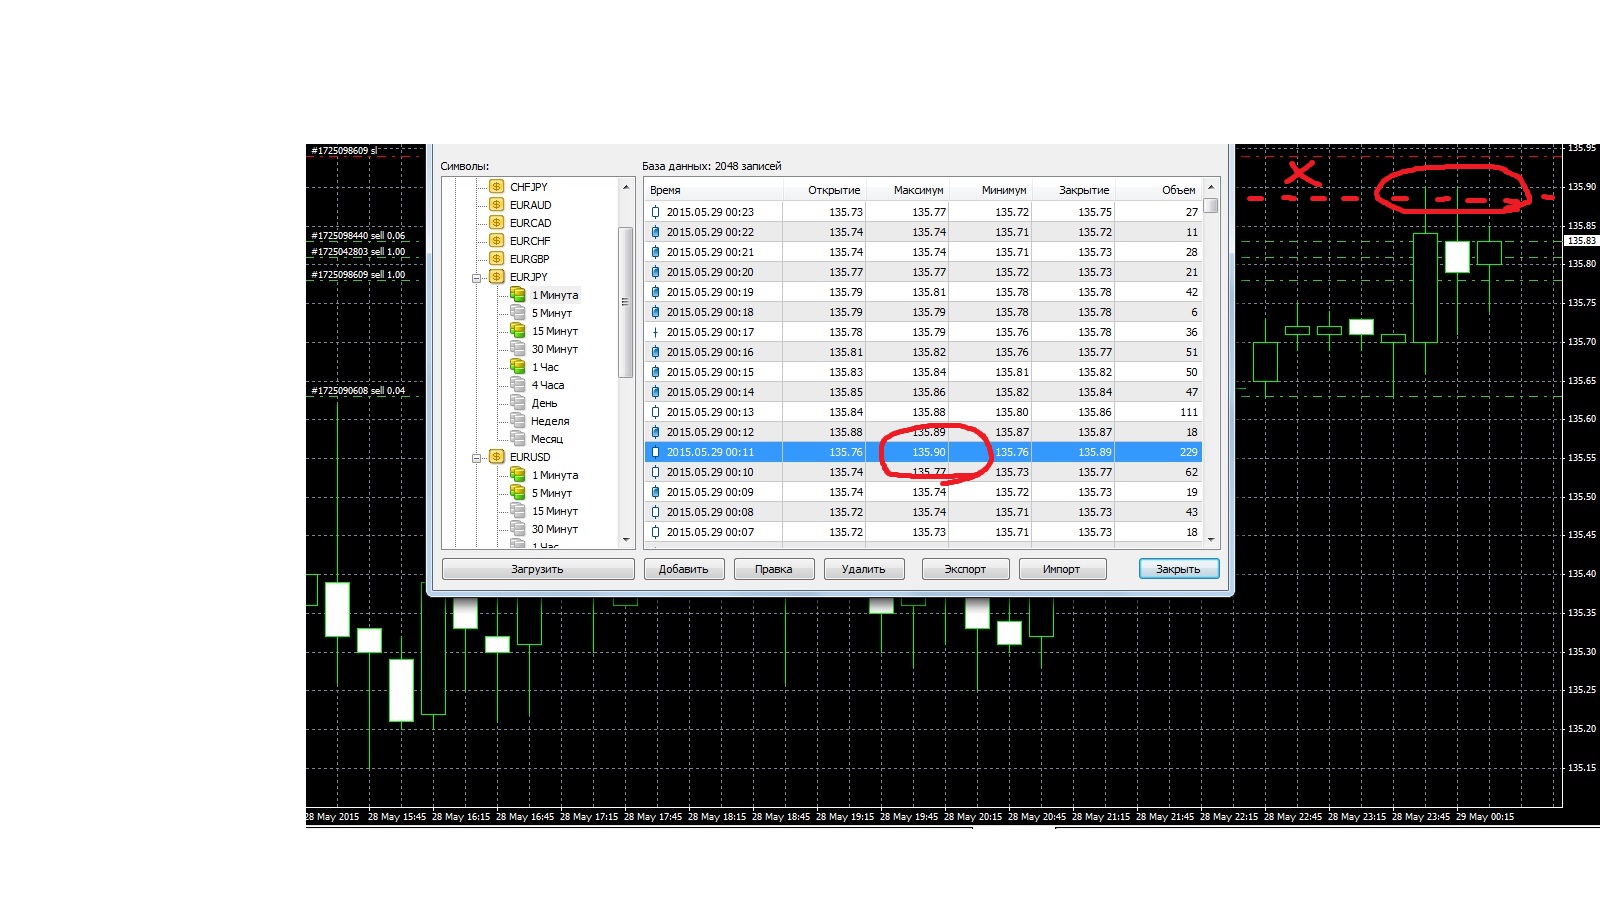This screenshot has width=1600, height=900.
Task: Click the candle icon in the 00:23 row
Action: pyautogui.click(x=655, y=212)
